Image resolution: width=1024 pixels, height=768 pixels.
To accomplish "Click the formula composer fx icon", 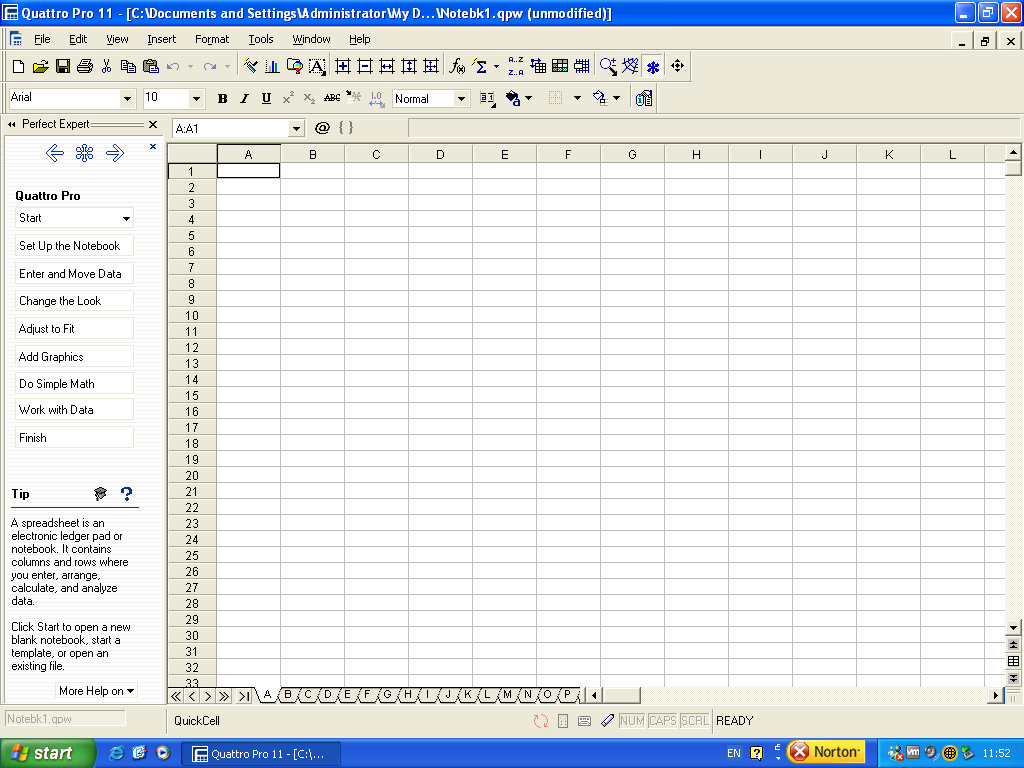I will click(457, 67).
